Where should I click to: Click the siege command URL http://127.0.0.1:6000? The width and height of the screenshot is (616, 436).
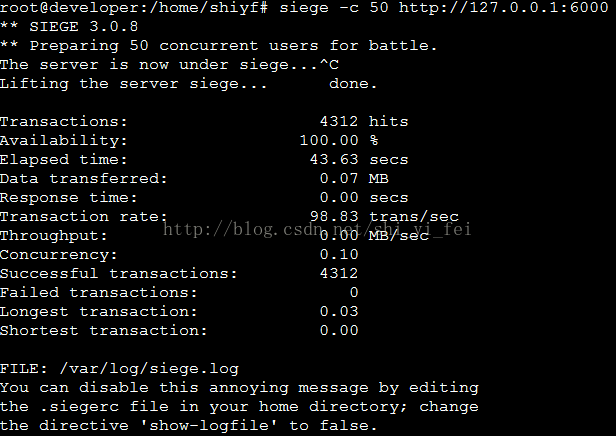[x=504, y=7]
